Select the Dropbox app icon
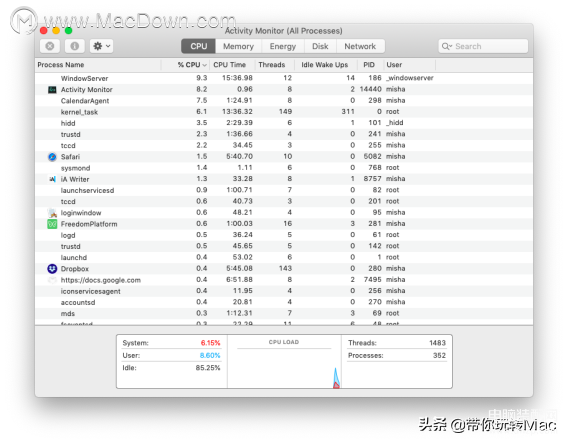This screenshot has height=444, width=568. [x=52, y=269]
